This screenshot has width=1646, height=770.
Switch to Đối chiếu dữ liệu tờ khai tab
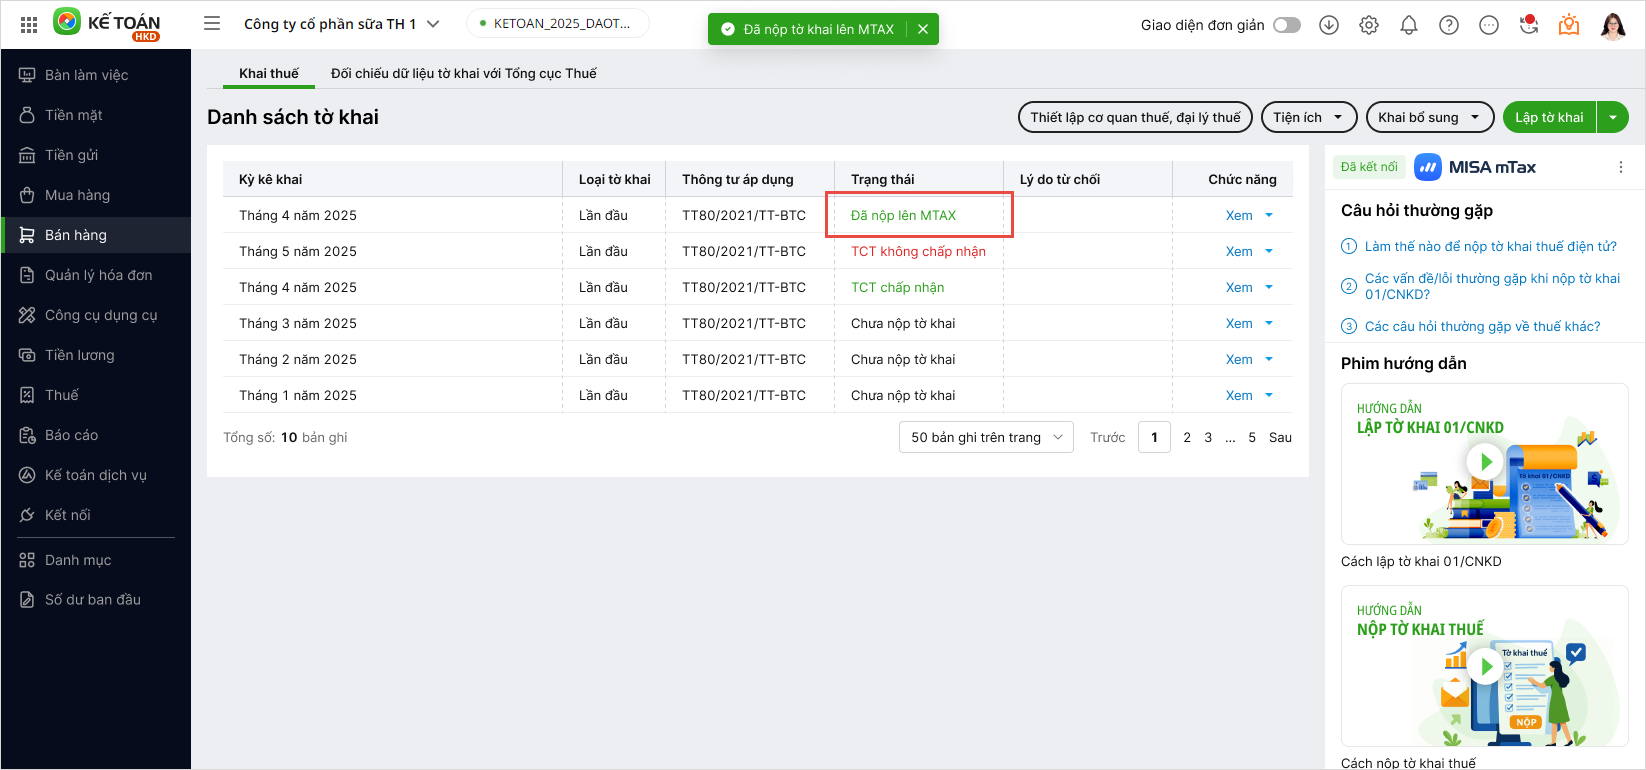pyautogui.click(x=463, y=73)
